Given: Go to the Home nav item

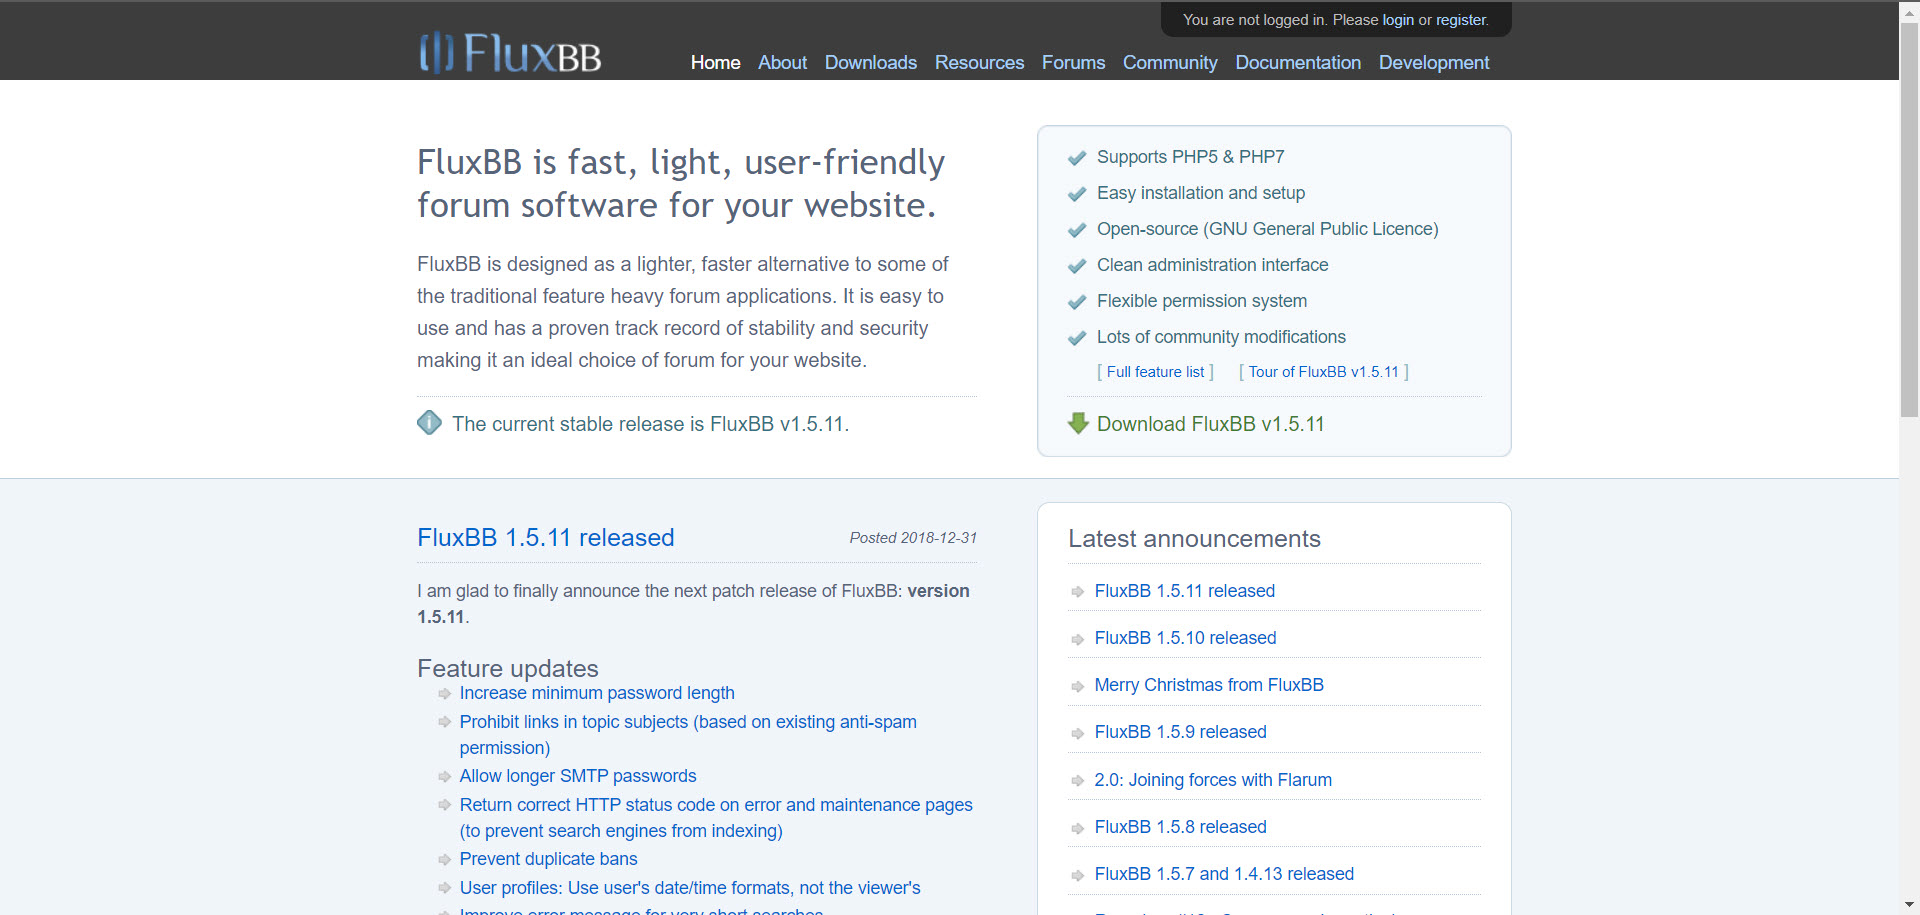Looking at the screenshot, I should (x=716, y=62).
